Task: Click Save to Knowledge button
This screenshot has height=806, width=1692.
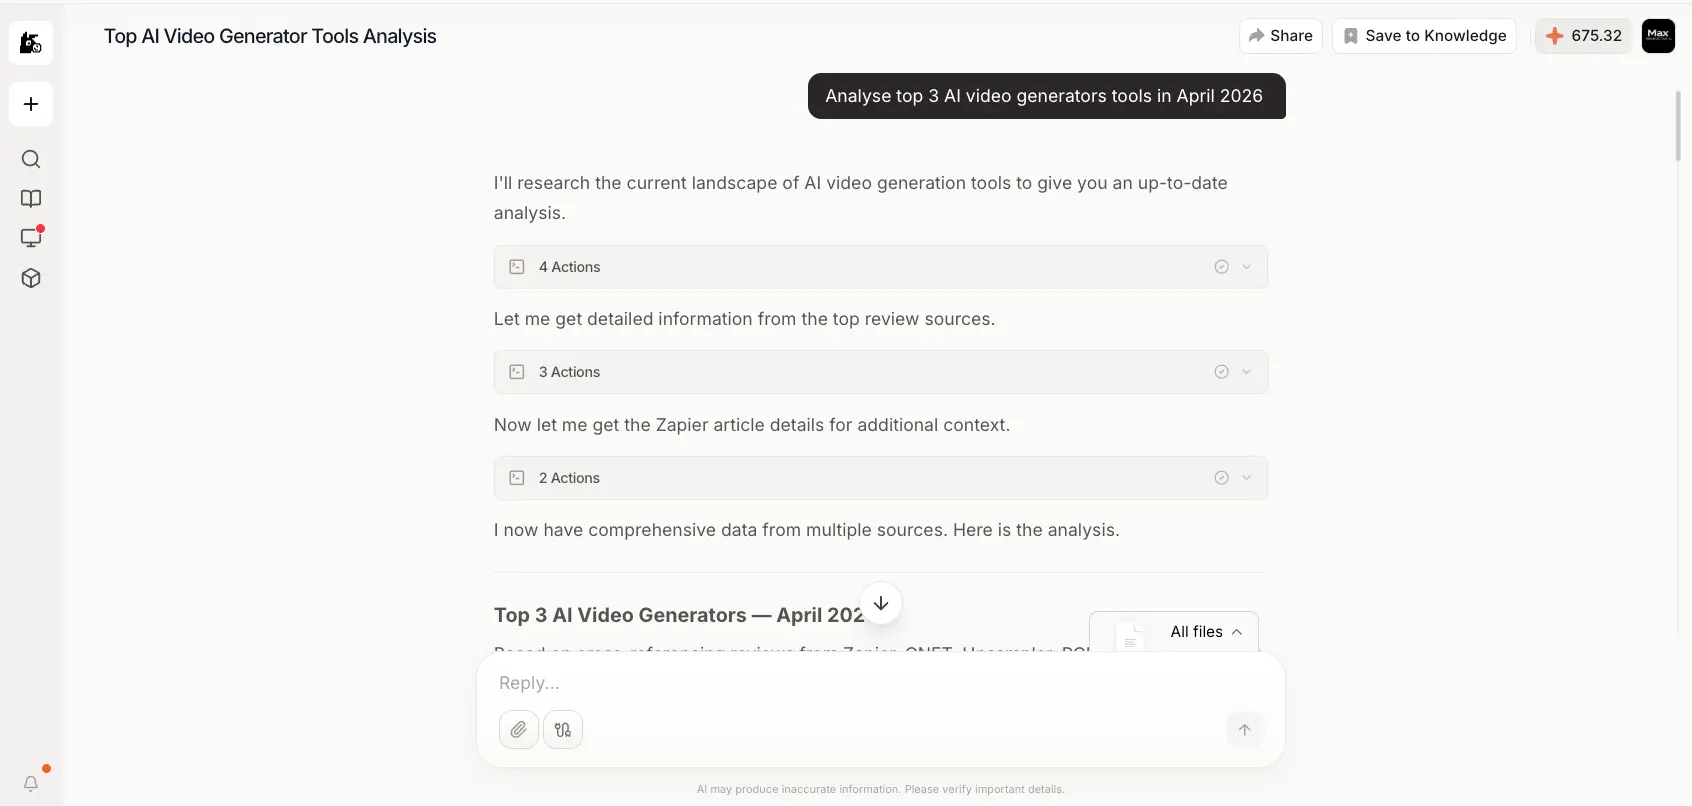Action: 1424,36
